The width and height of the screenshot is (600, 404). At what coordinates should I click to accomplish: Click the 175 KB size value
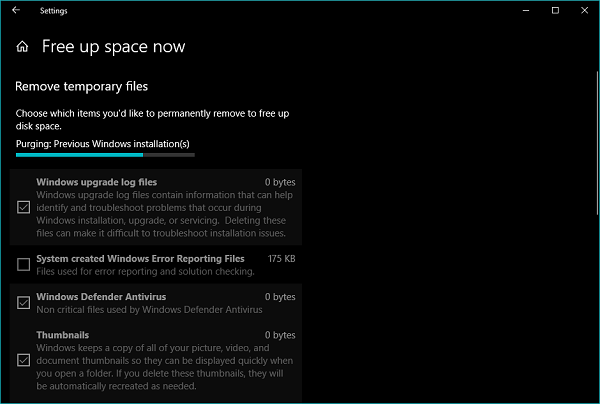click(x=281, y=259)
